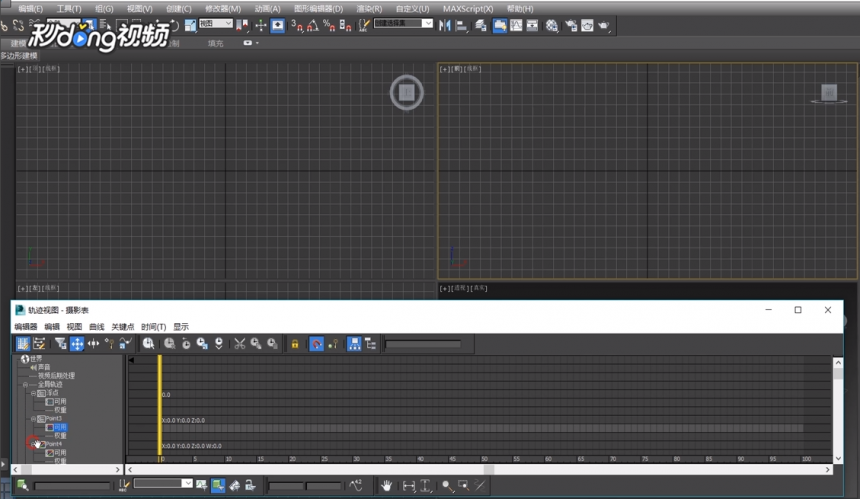
Task: Click the yellow time slider bar
Action: (x=160, y=406)
